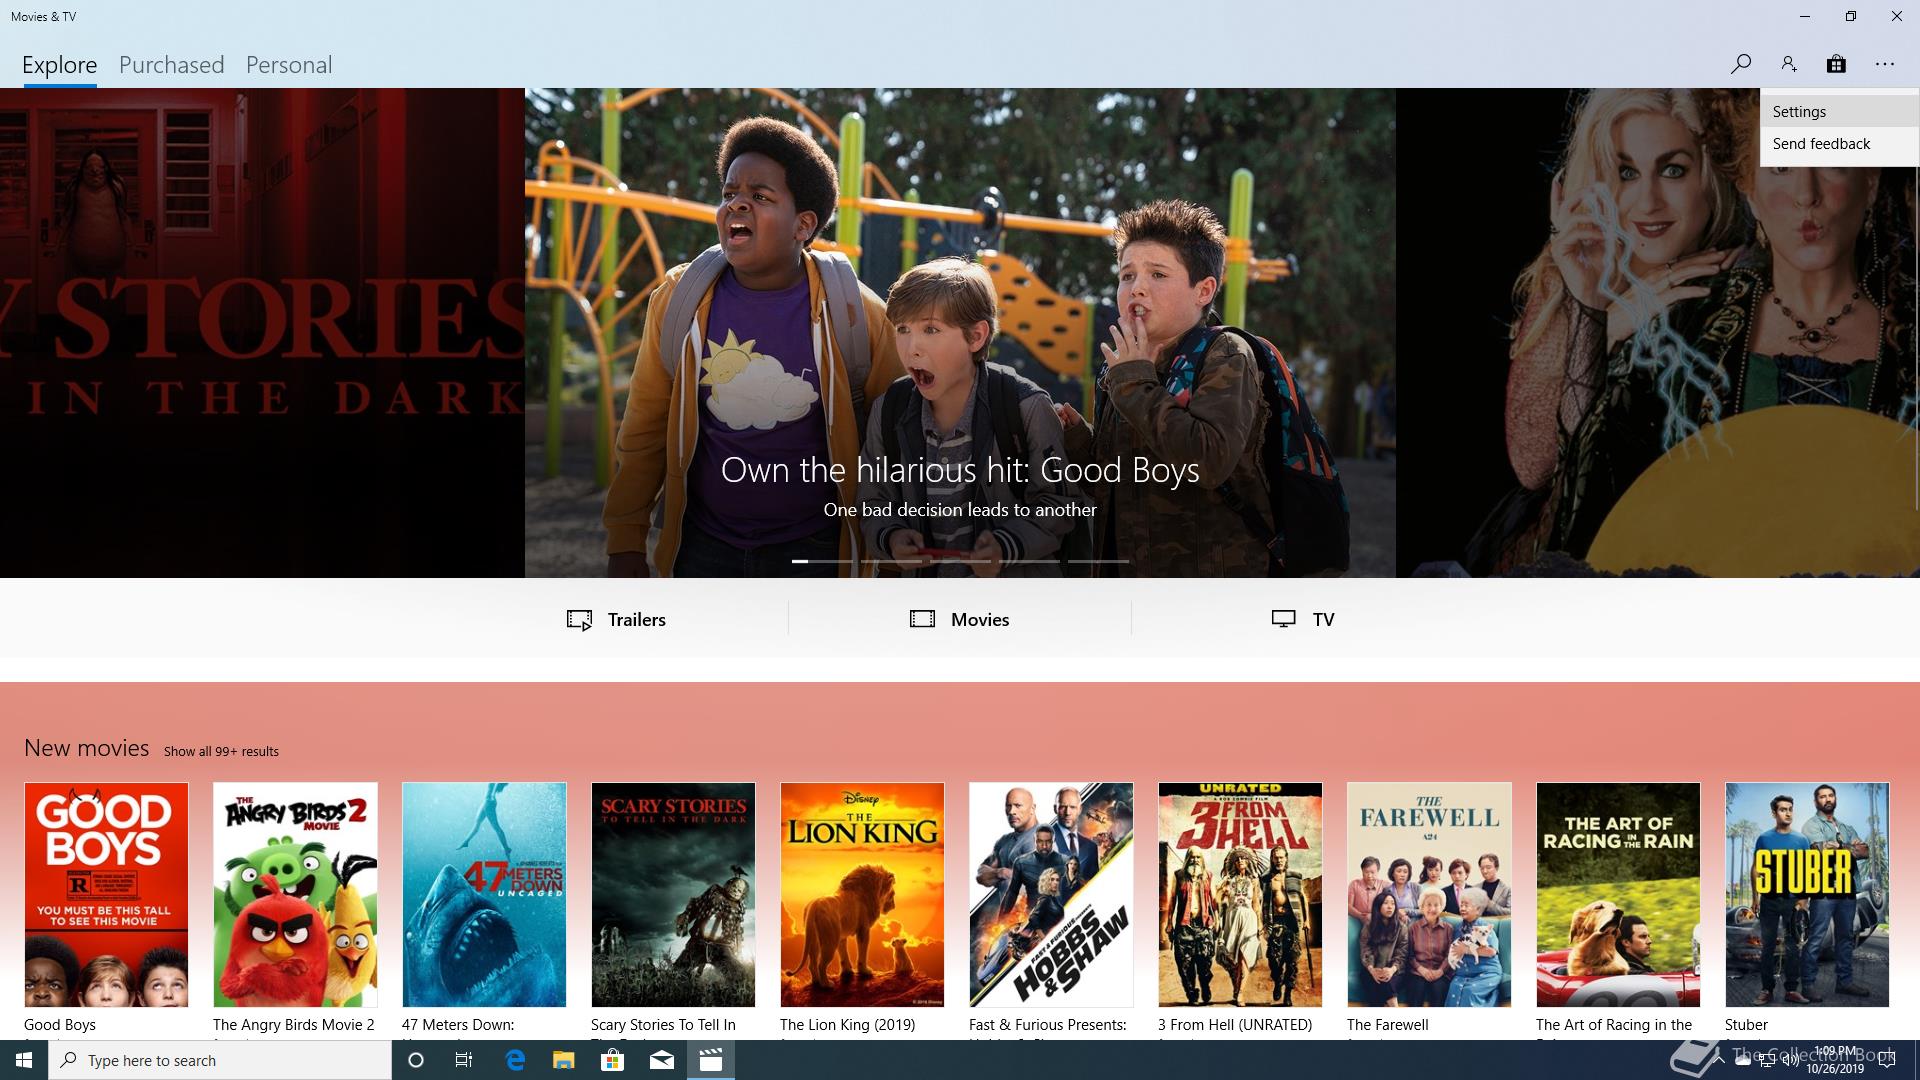Focus the taskbar search box
The image size is (1920, 1080).
click(220, 1060)
